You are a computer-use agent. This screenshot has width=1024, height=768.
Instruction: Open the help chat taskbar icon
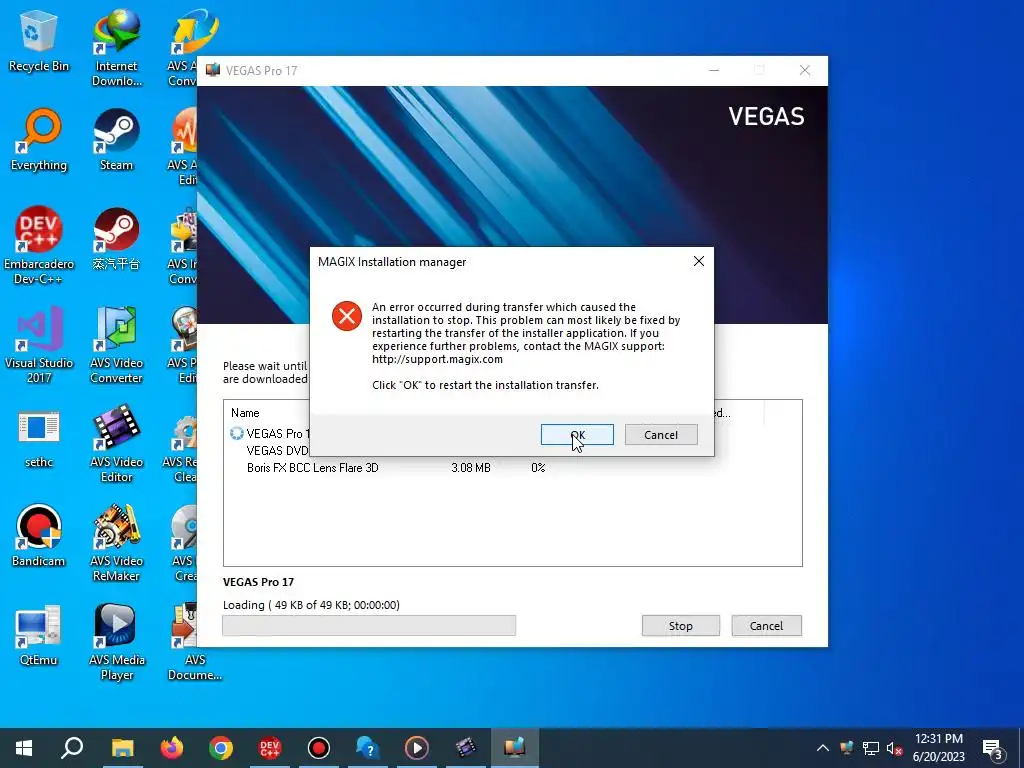click(368, 748)
